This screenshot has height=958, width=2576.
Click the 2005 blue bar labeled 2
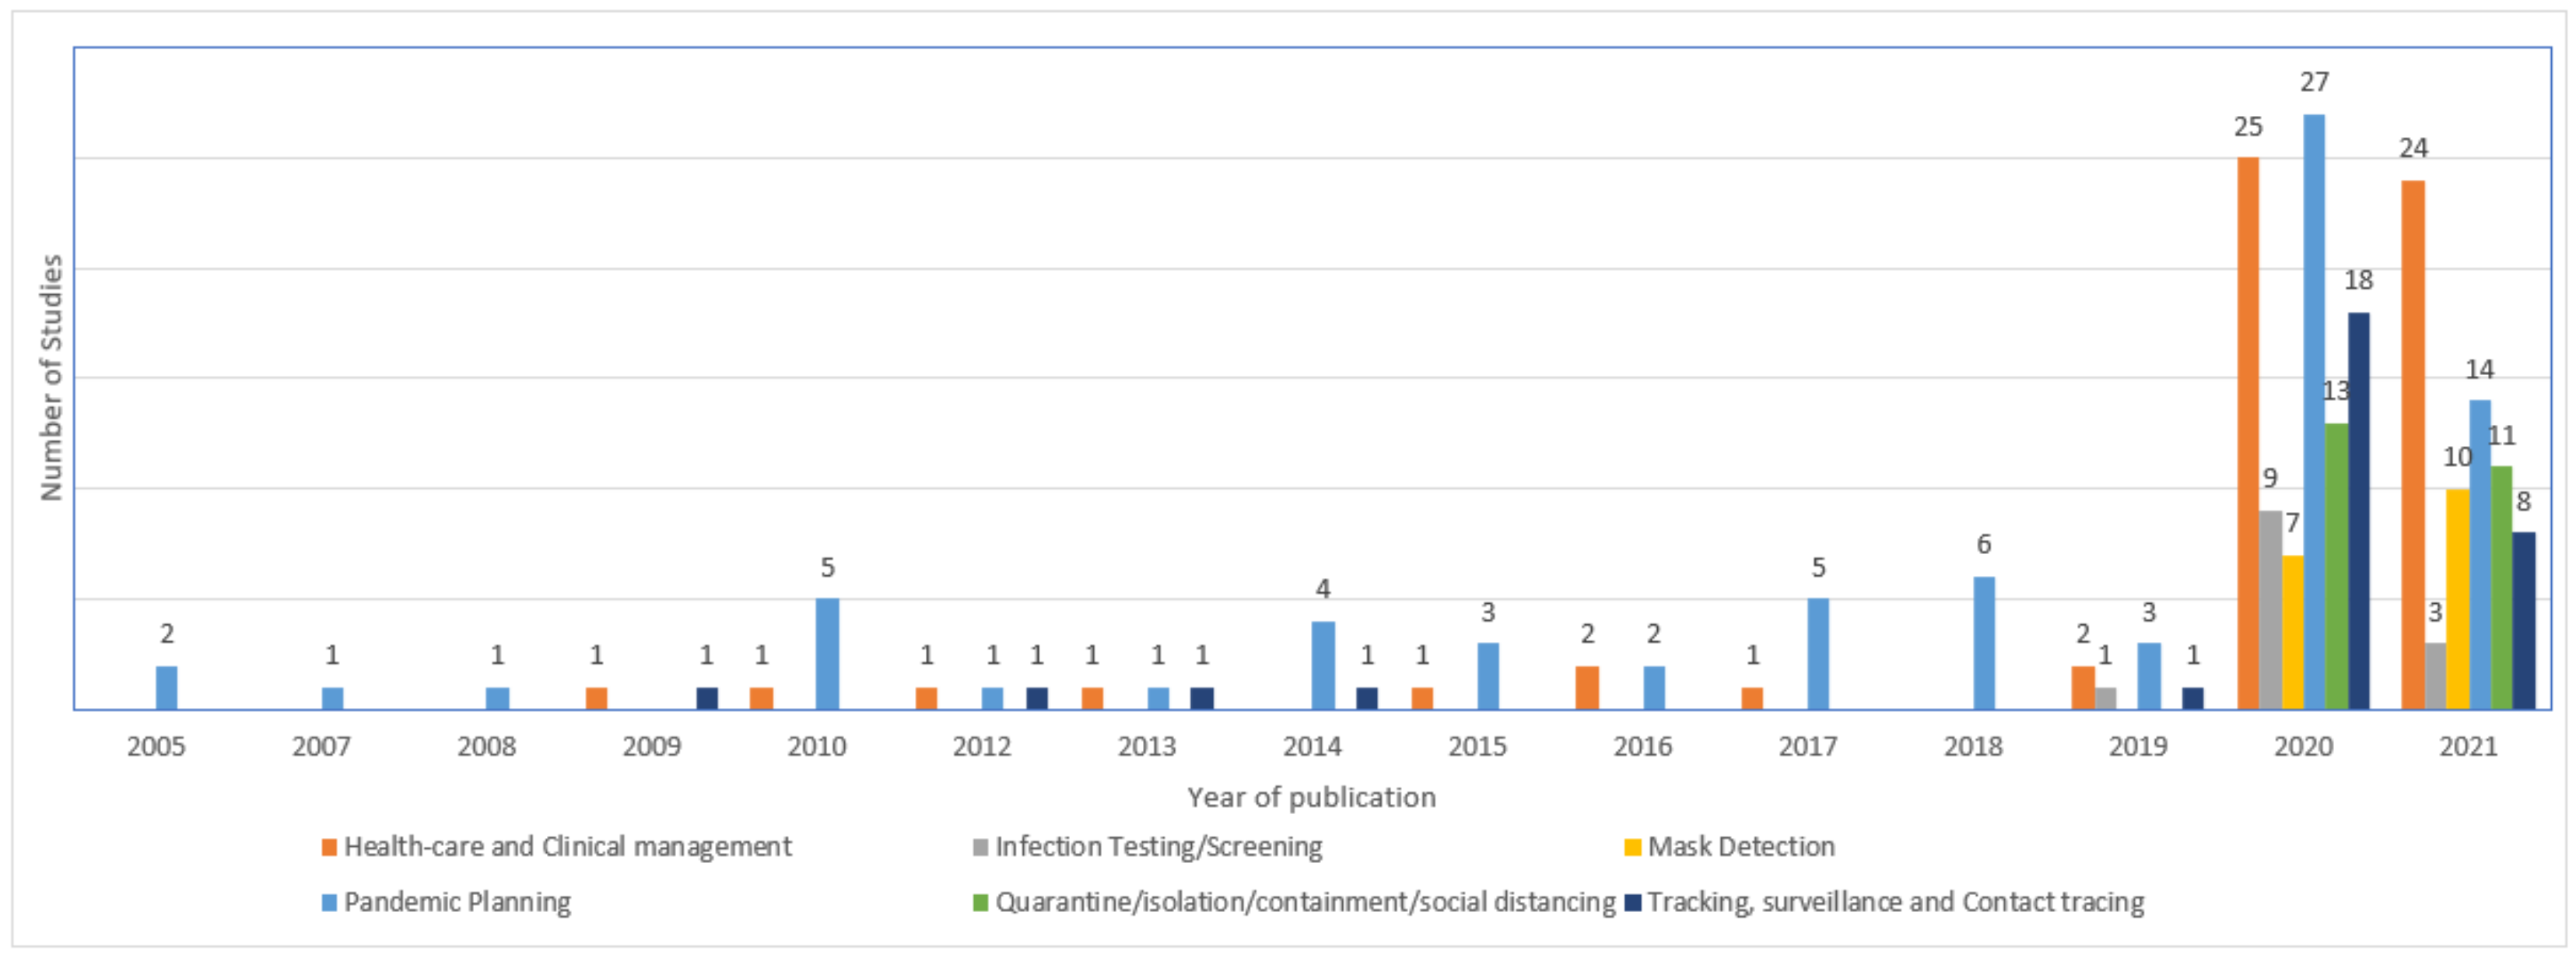tap(166, 687)
